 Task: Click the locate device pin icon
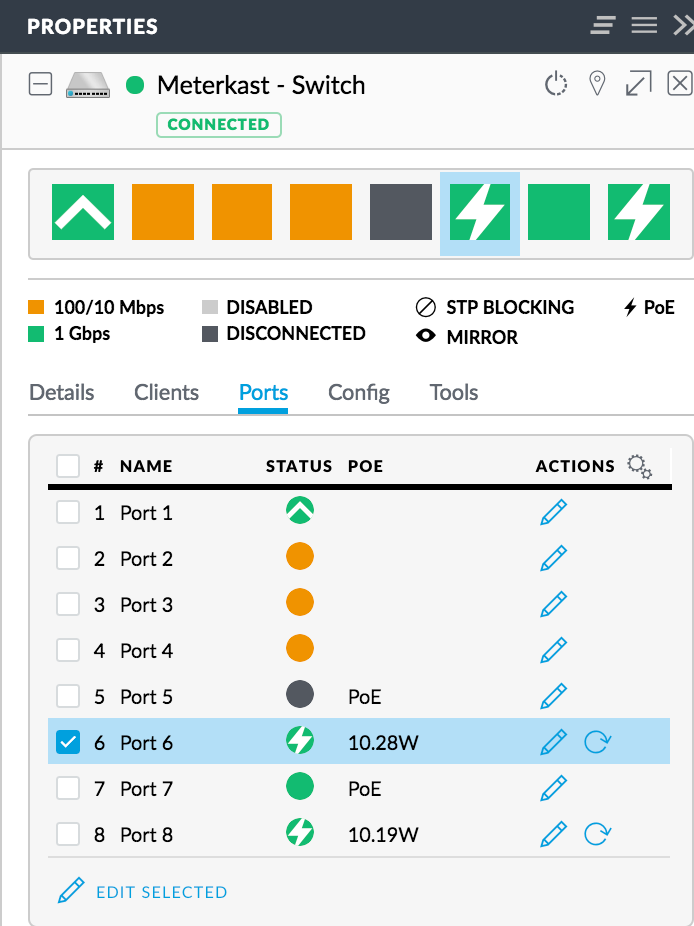pyautogui.click(x=597, y=84)
